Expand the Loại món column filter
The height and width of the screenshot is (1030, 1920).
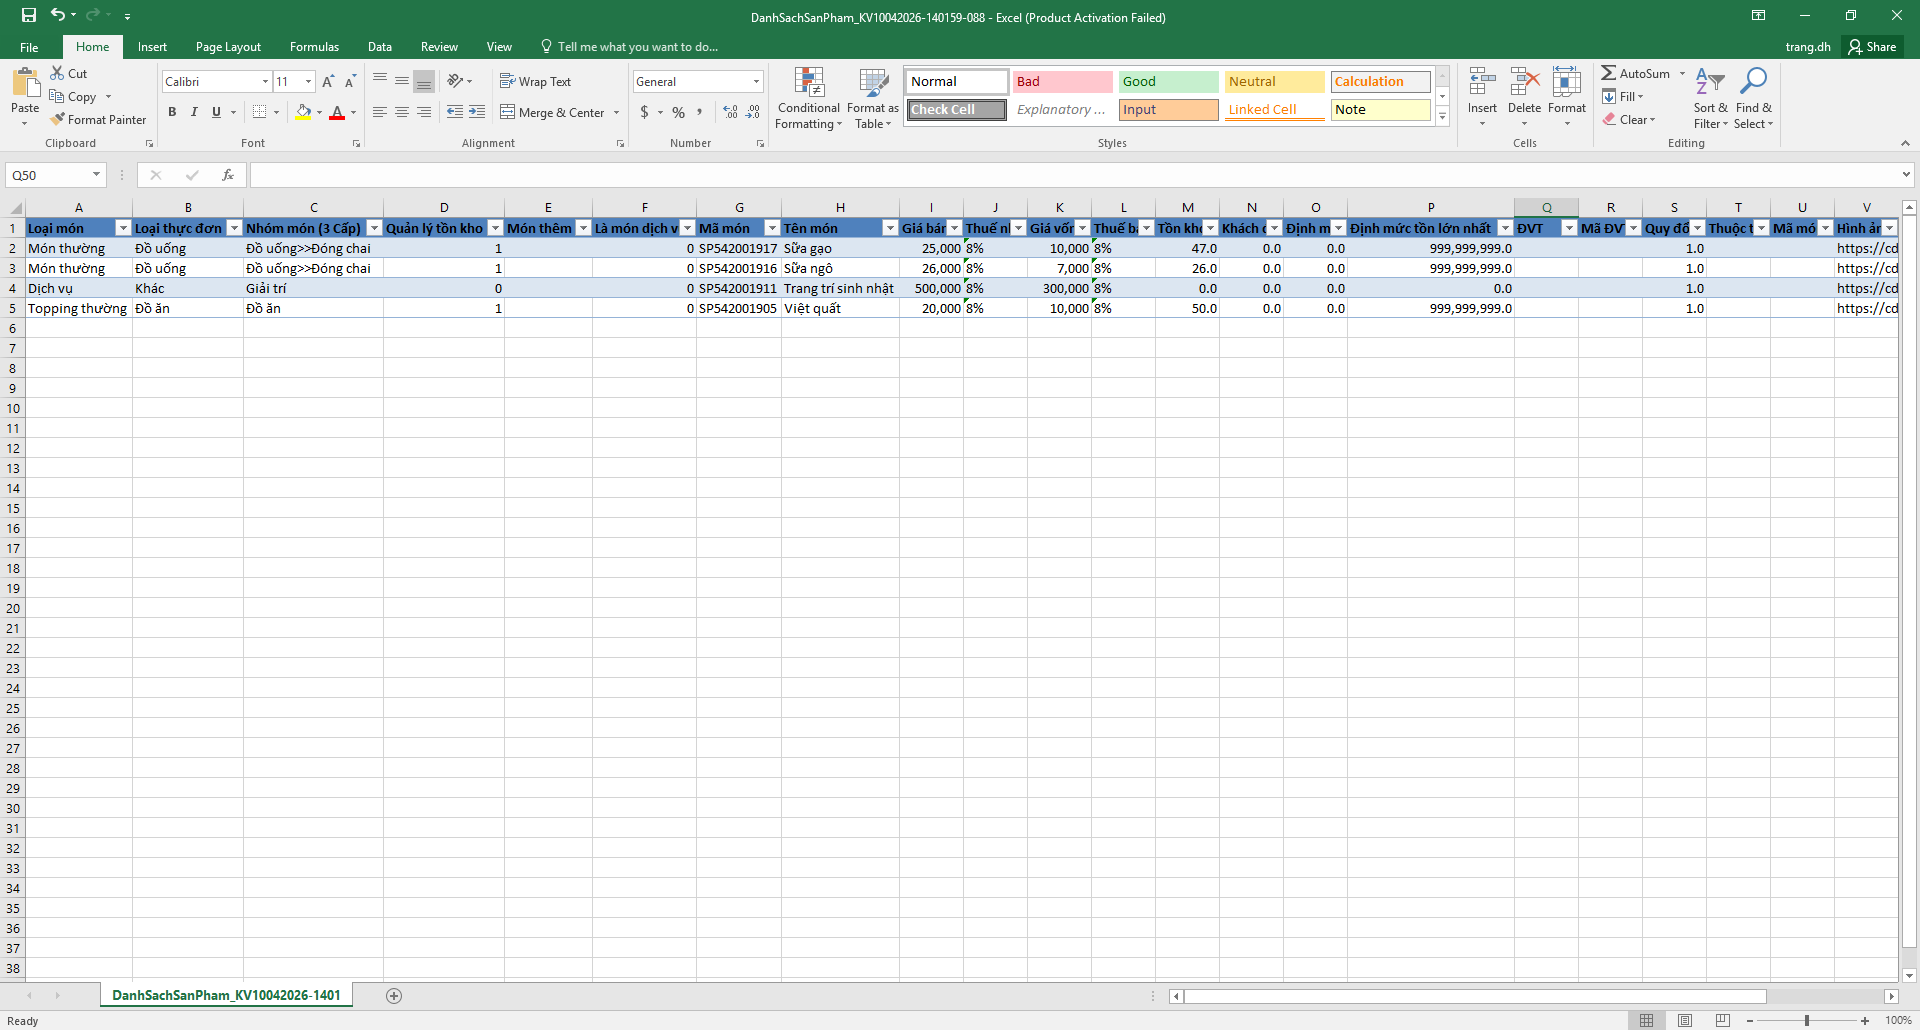pyautogui.click(x=123, y=228)
